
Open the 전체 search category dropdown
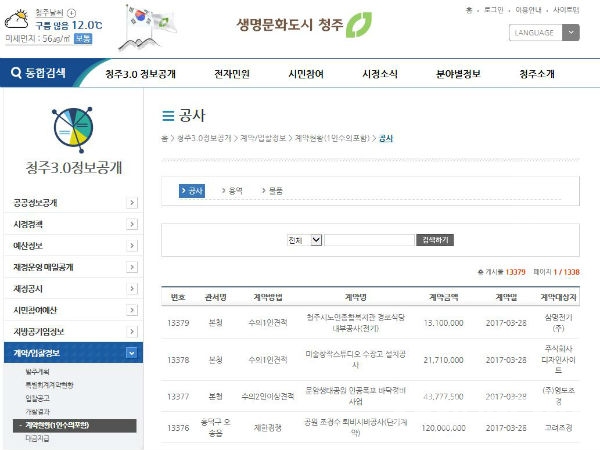click(303, 240)
